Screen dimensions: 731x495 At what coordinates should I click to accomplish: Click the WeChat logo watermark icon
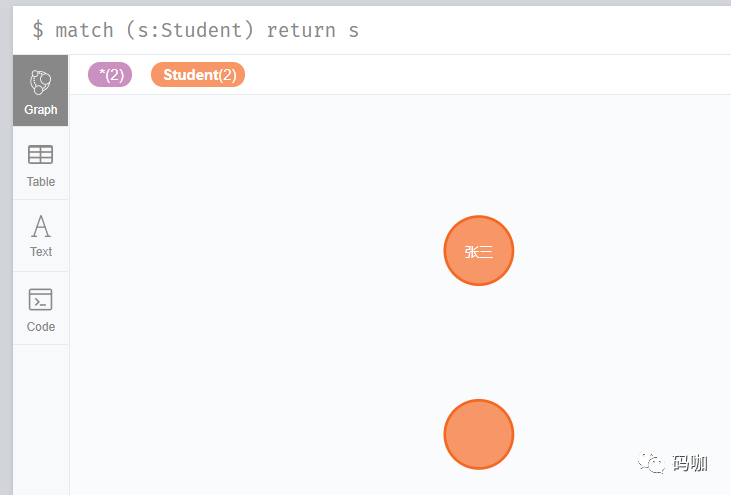651,462
